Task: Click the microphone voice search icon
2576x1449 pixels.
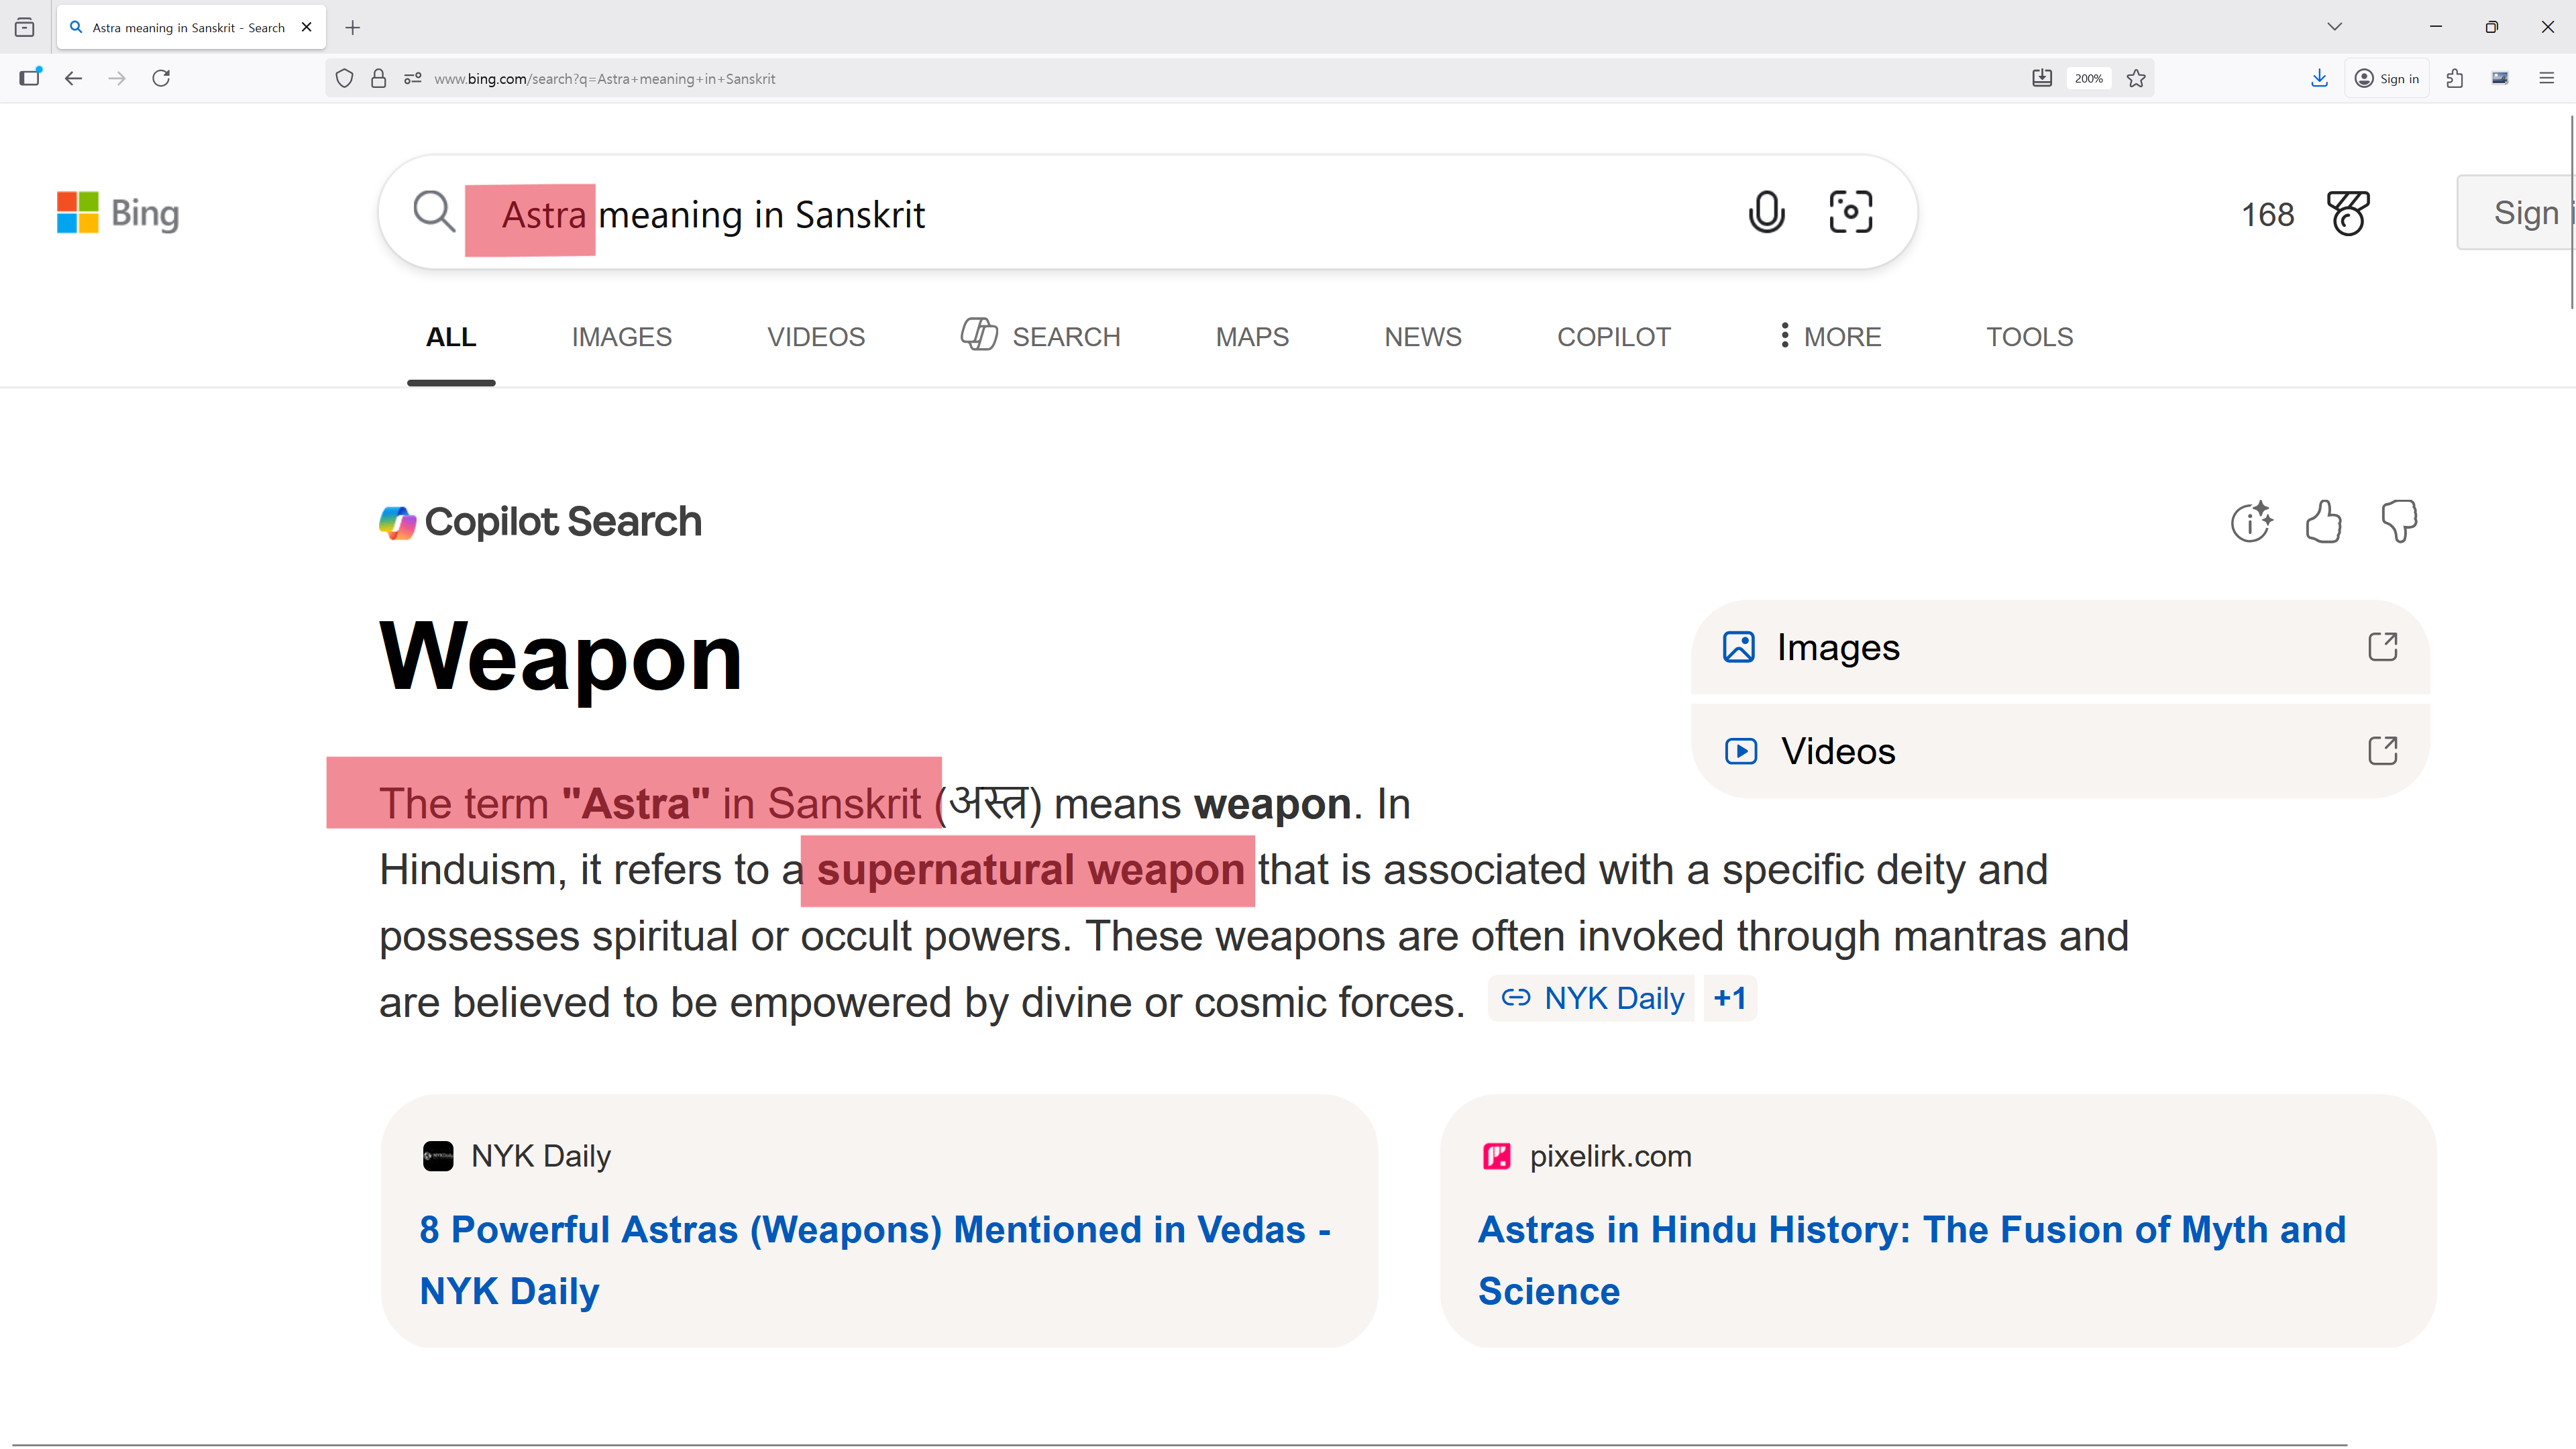Action: [x=1766, y=212]
